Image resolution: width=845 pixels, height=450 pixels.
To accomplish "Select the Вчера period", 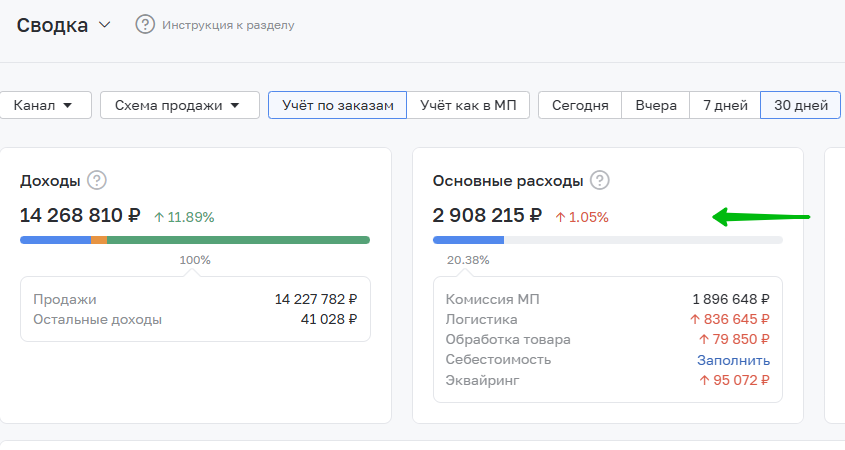I will pyautogui.click(x=655, y=105).
